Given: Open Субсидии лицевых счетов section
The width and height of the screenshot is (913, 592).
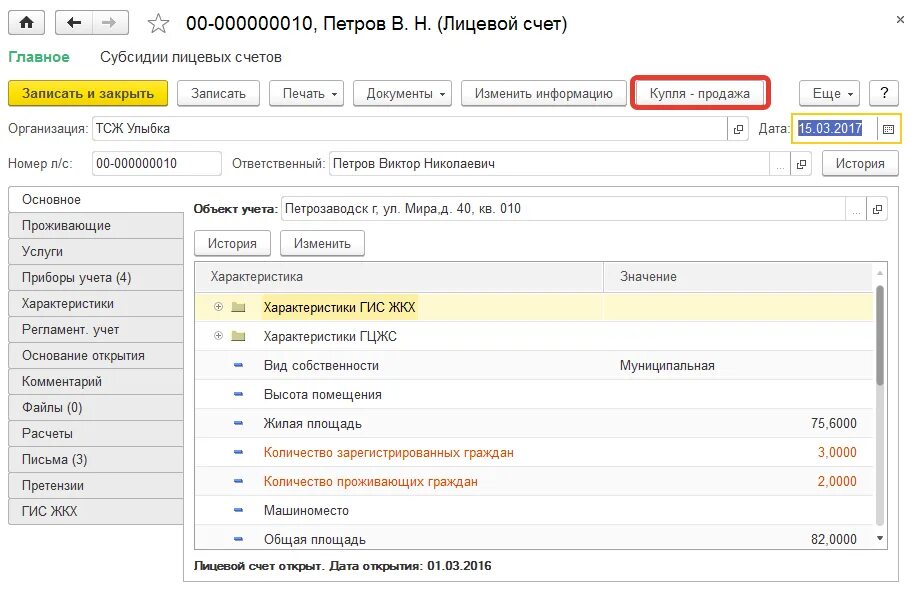Looking at the screenshot, I should coord(191,57).
